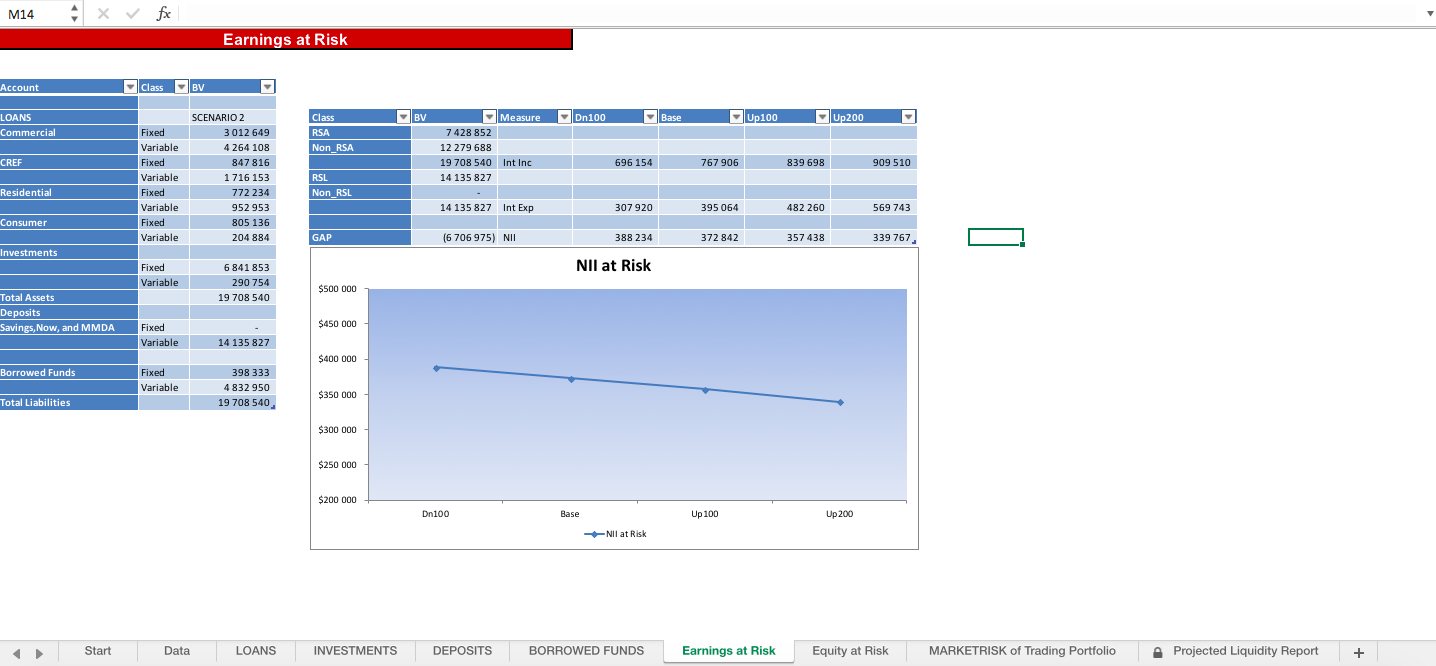The width and height of the screenshot is (1436, 666).
Task: Open the Base column filter dropdown
Action: 735,116
